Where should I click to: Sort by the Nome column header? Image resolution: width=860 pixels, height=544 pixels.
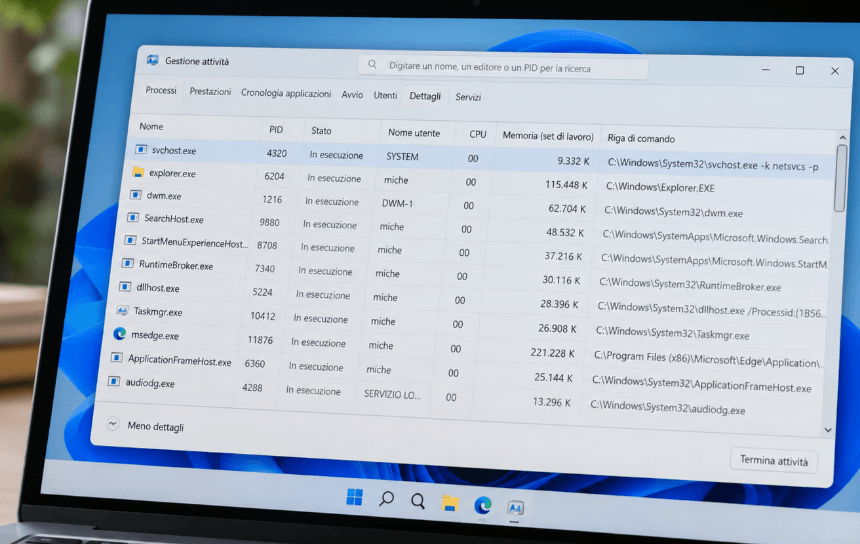[151, 126]
